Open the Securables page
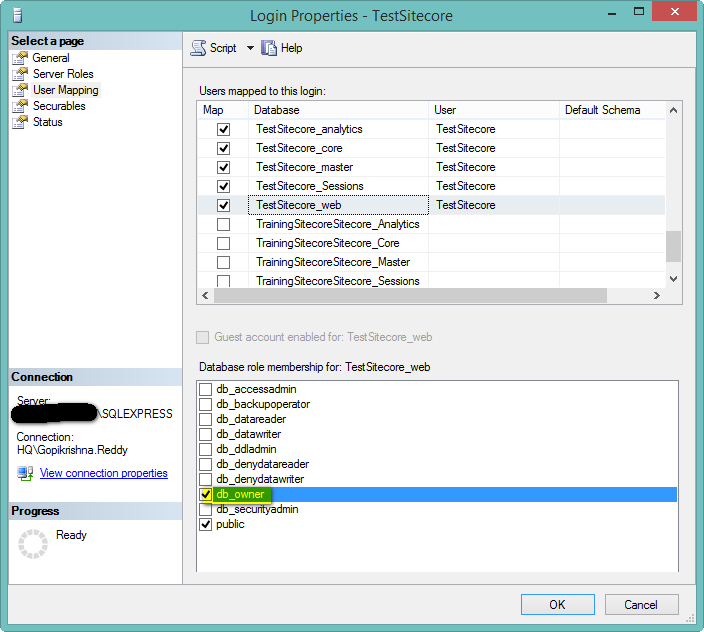The image size is (704, 632). pos(59,106)
